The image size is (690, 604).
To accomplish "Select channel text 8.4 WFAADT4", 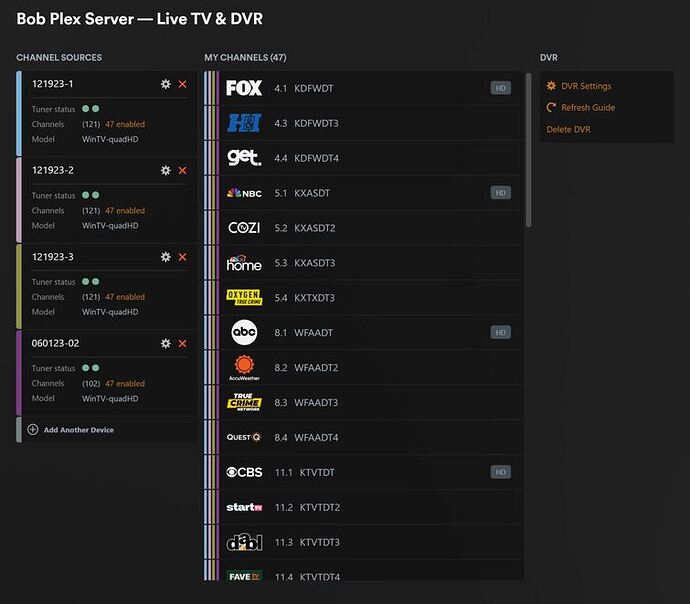I will point(306,437).
